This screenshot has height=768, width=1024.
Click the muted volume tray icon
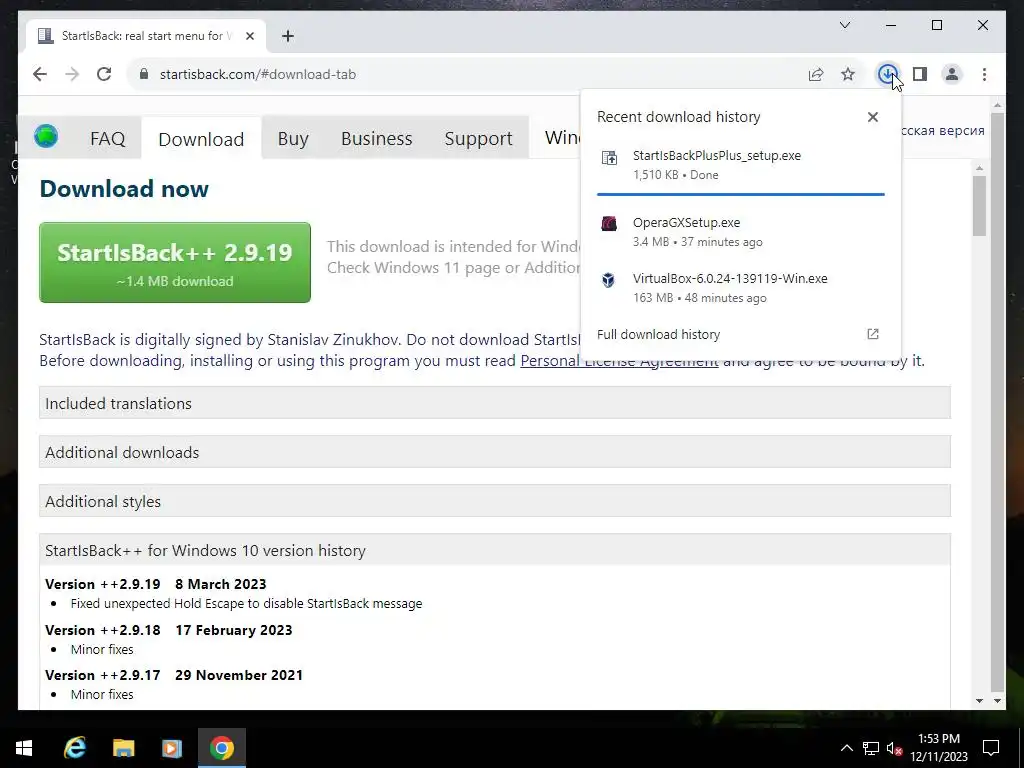coord(894,748)
